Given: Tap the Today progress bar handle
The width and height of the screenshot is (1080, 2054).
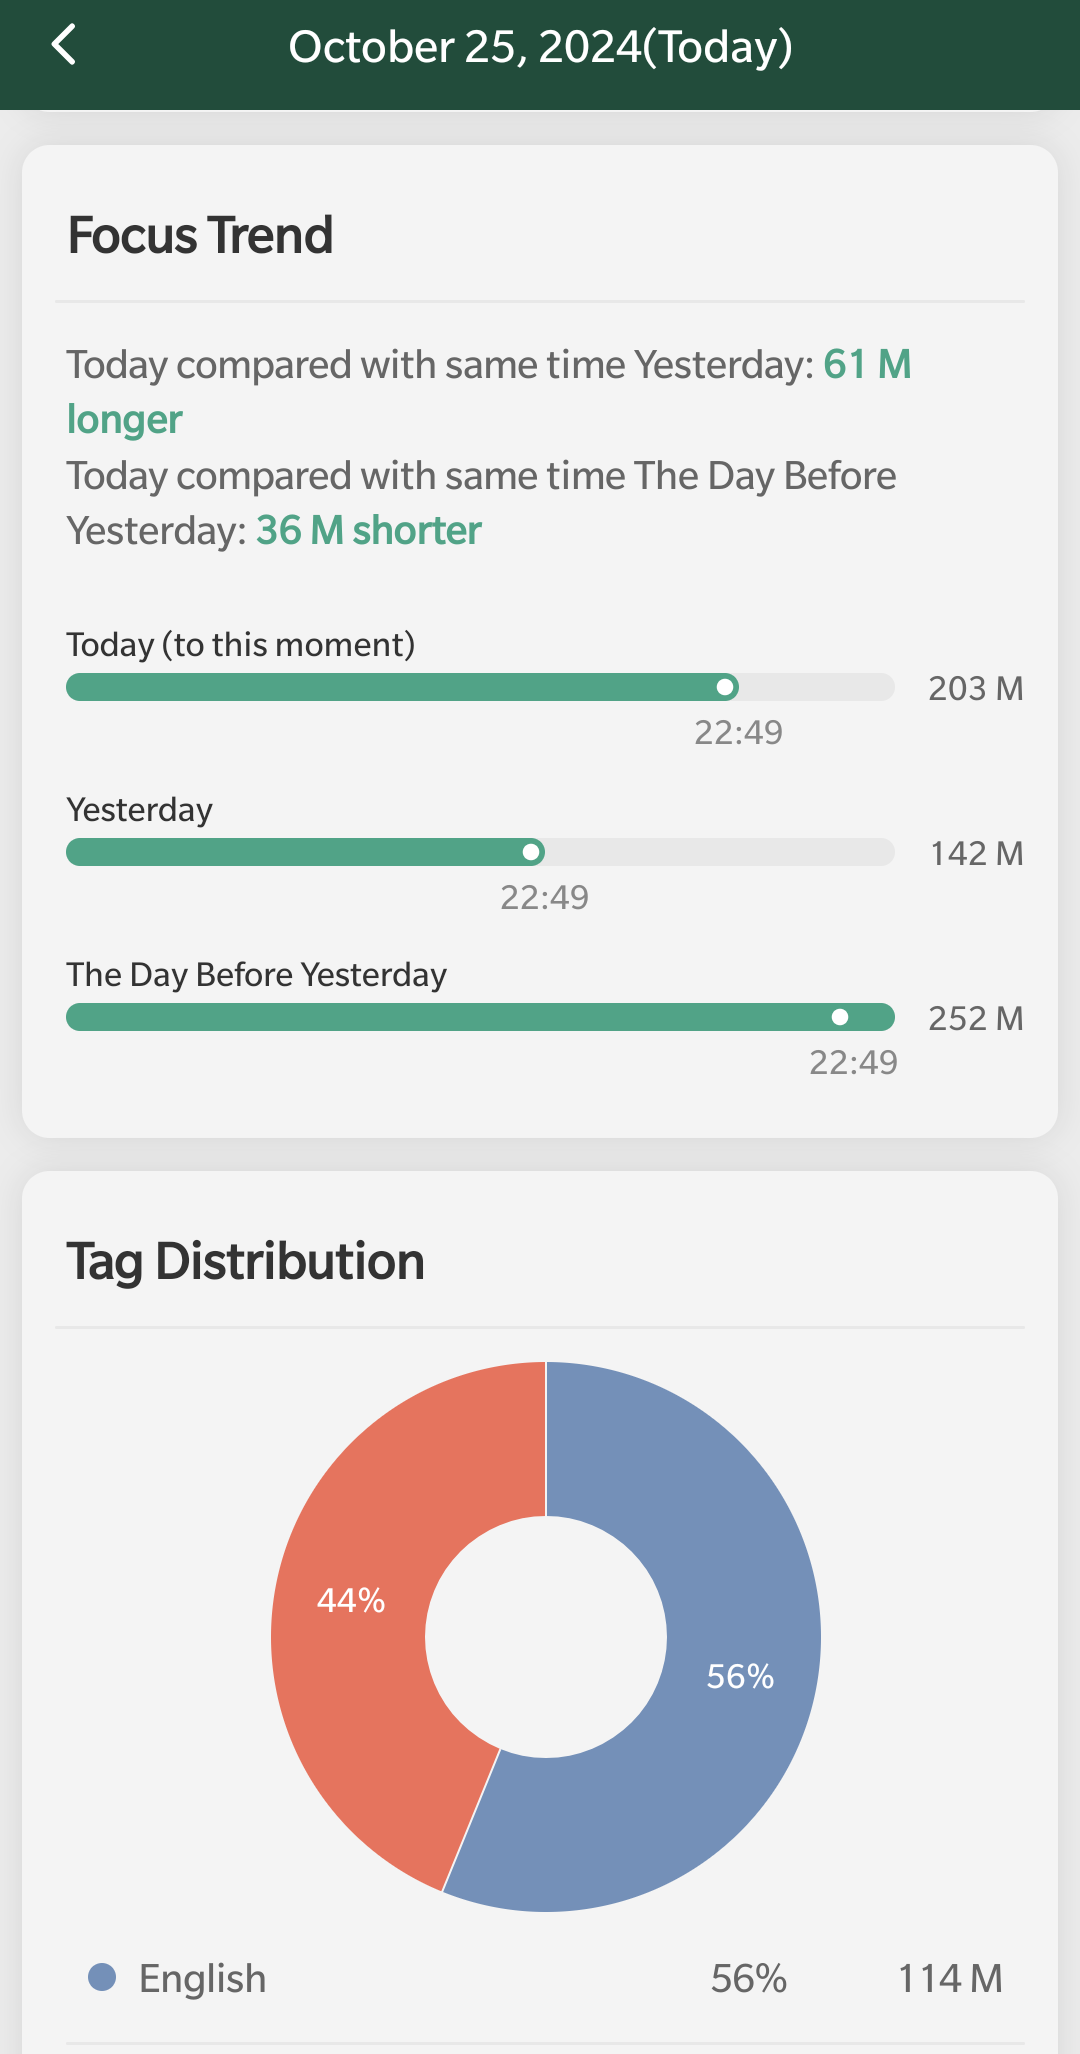Looking at the screenshot, I should click(726, 687).
